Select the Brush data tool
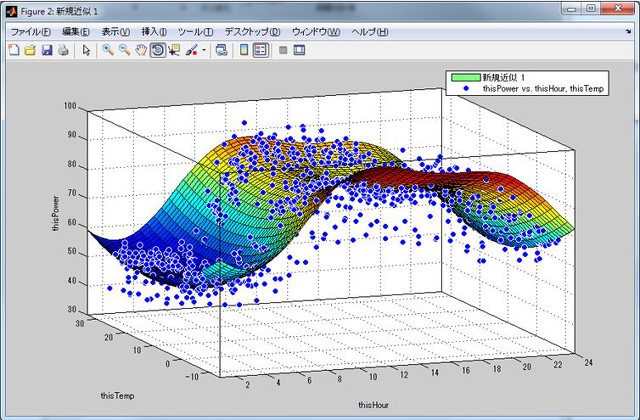 coord(191,50)
